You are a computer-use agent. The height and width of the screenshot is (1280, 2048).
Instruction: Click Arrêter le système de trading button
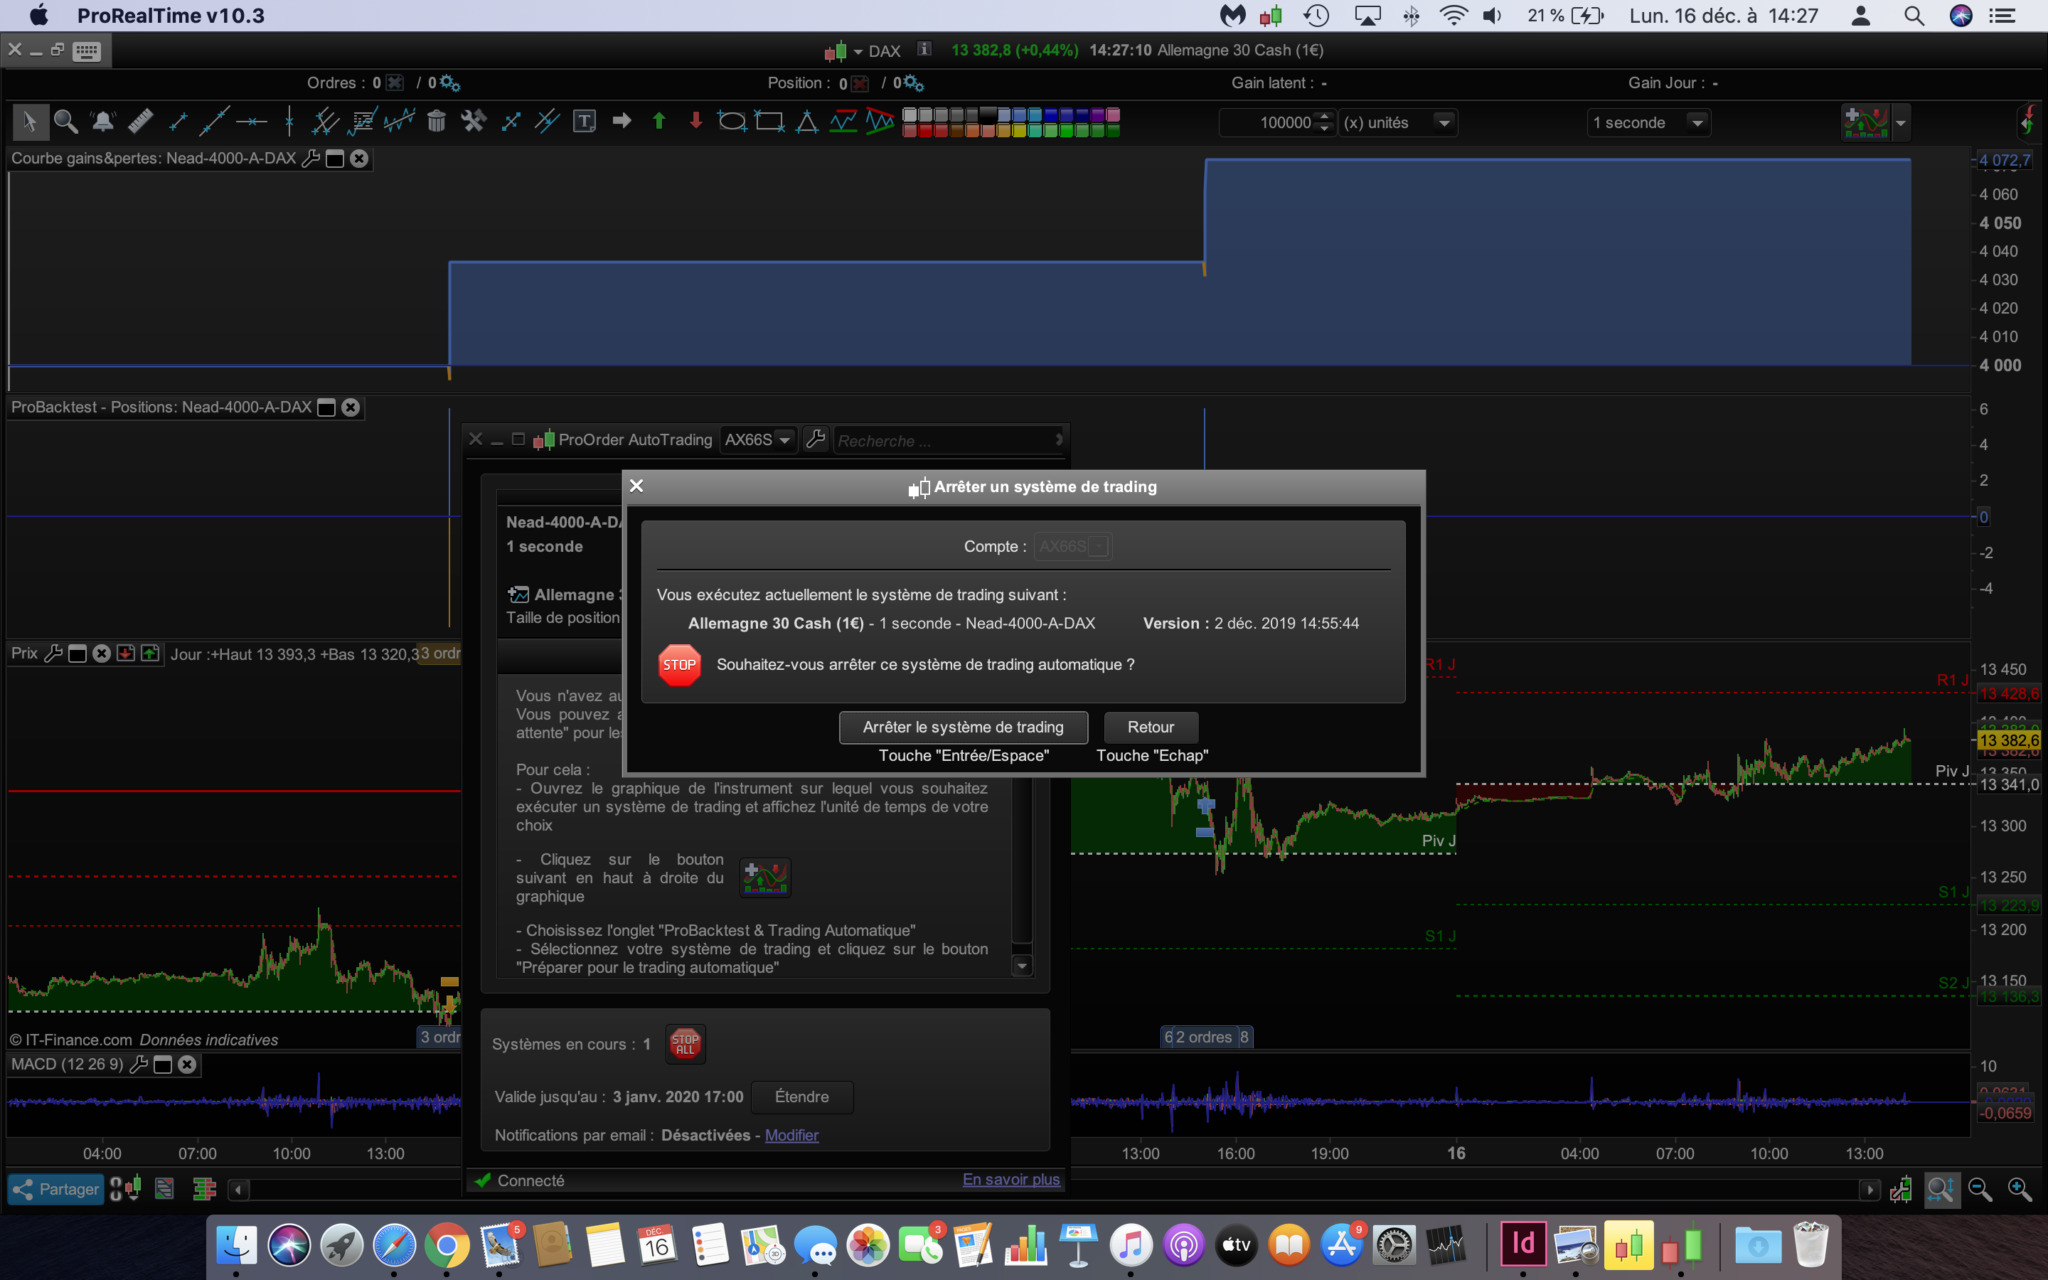pyautogui.click(x=963, y=727)
